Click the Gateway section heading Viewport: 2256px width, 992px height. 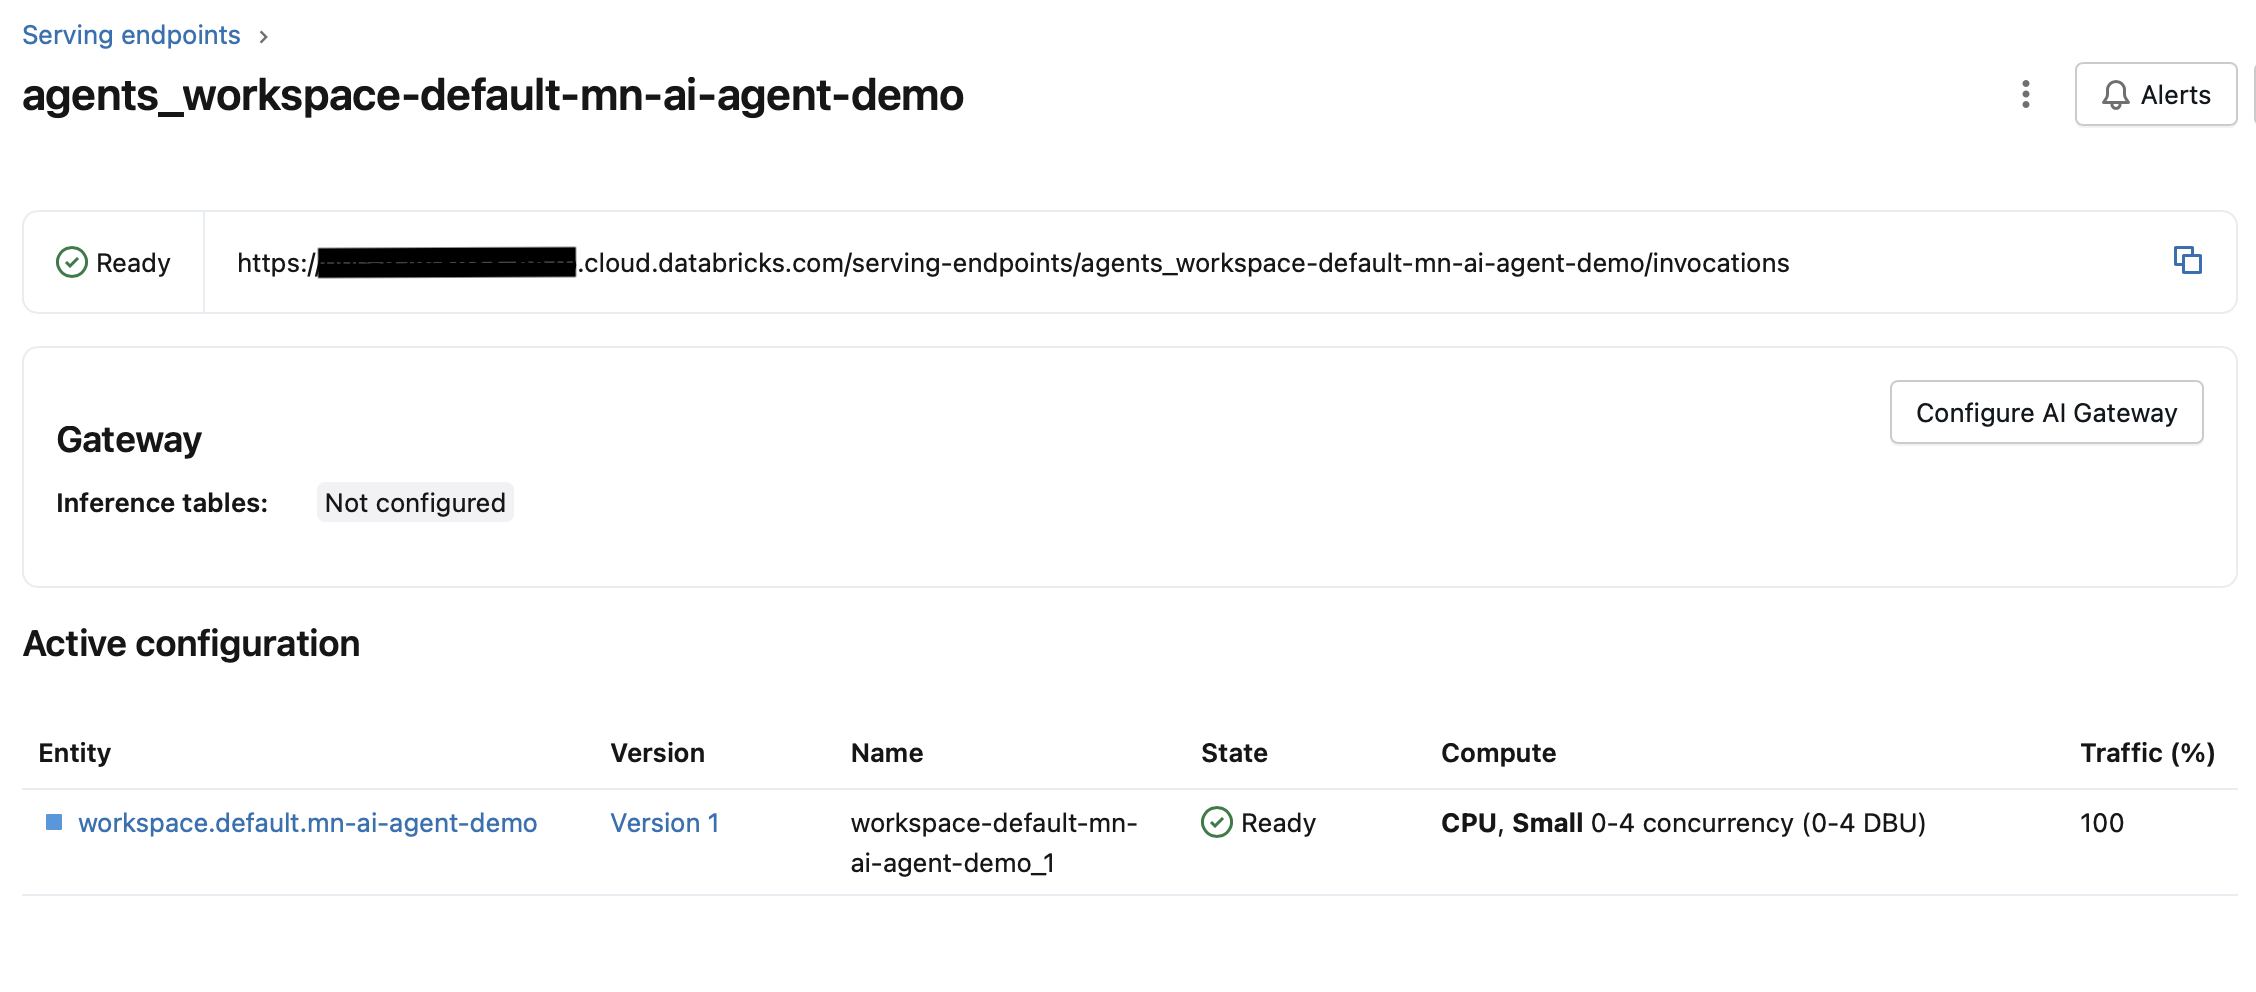(x=129, y=440)
